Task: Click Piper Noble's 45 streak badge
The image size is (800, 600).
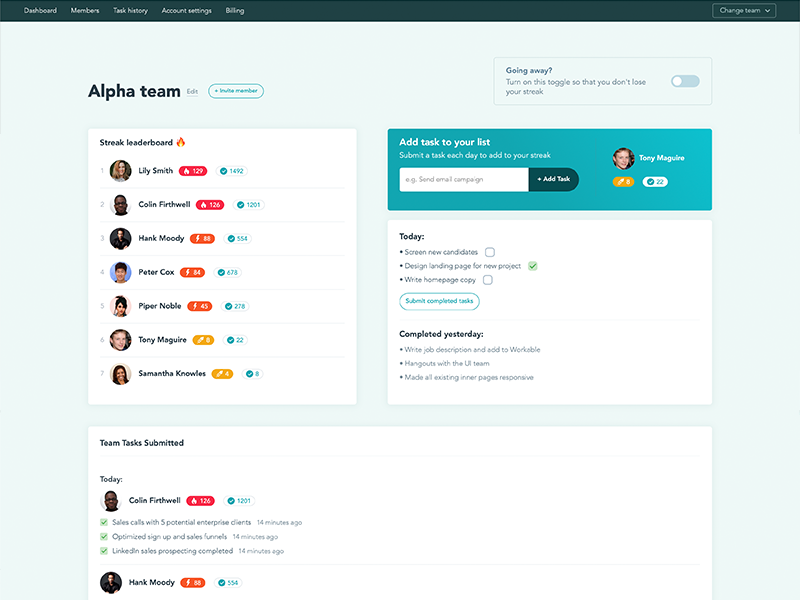Action: pyautogui.click(x=199, y=306)
